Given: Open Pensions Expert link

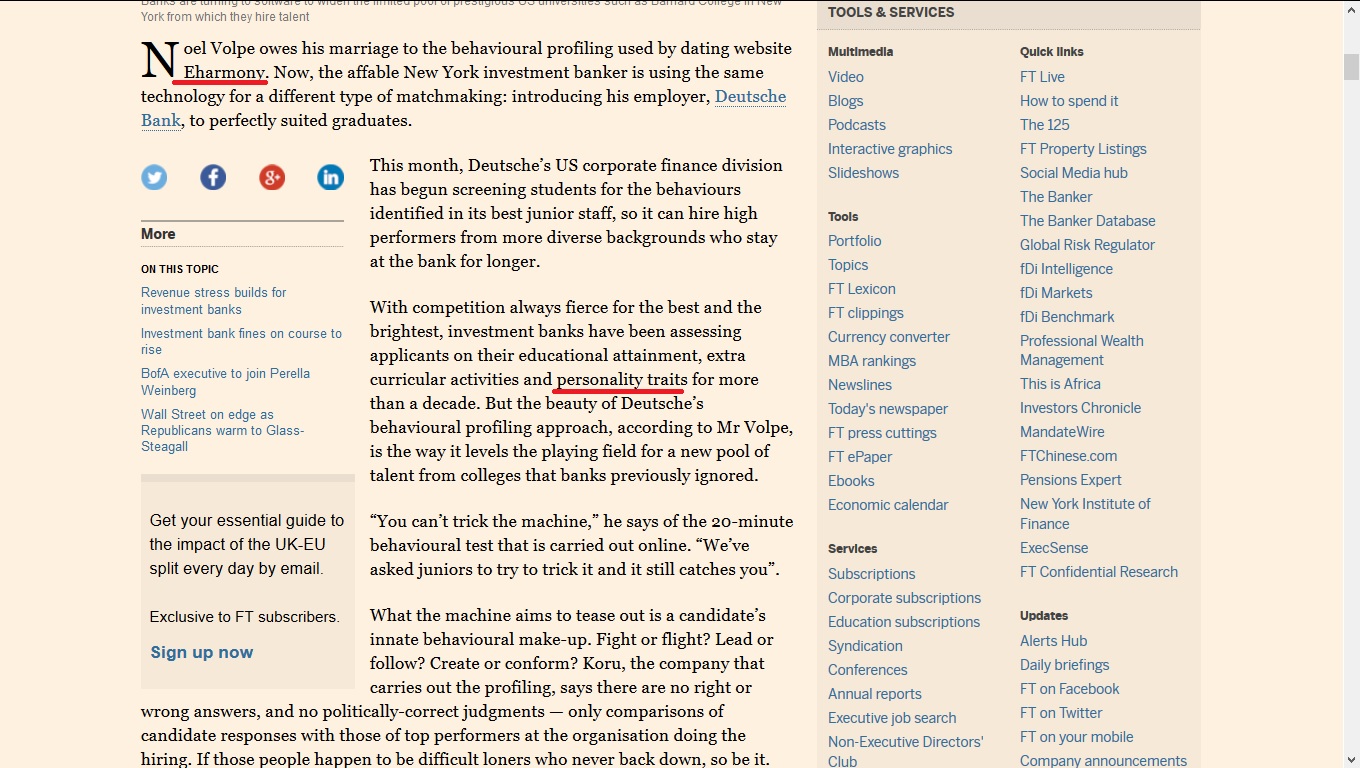Looking at the screenshot, I should coord(1071,480).
